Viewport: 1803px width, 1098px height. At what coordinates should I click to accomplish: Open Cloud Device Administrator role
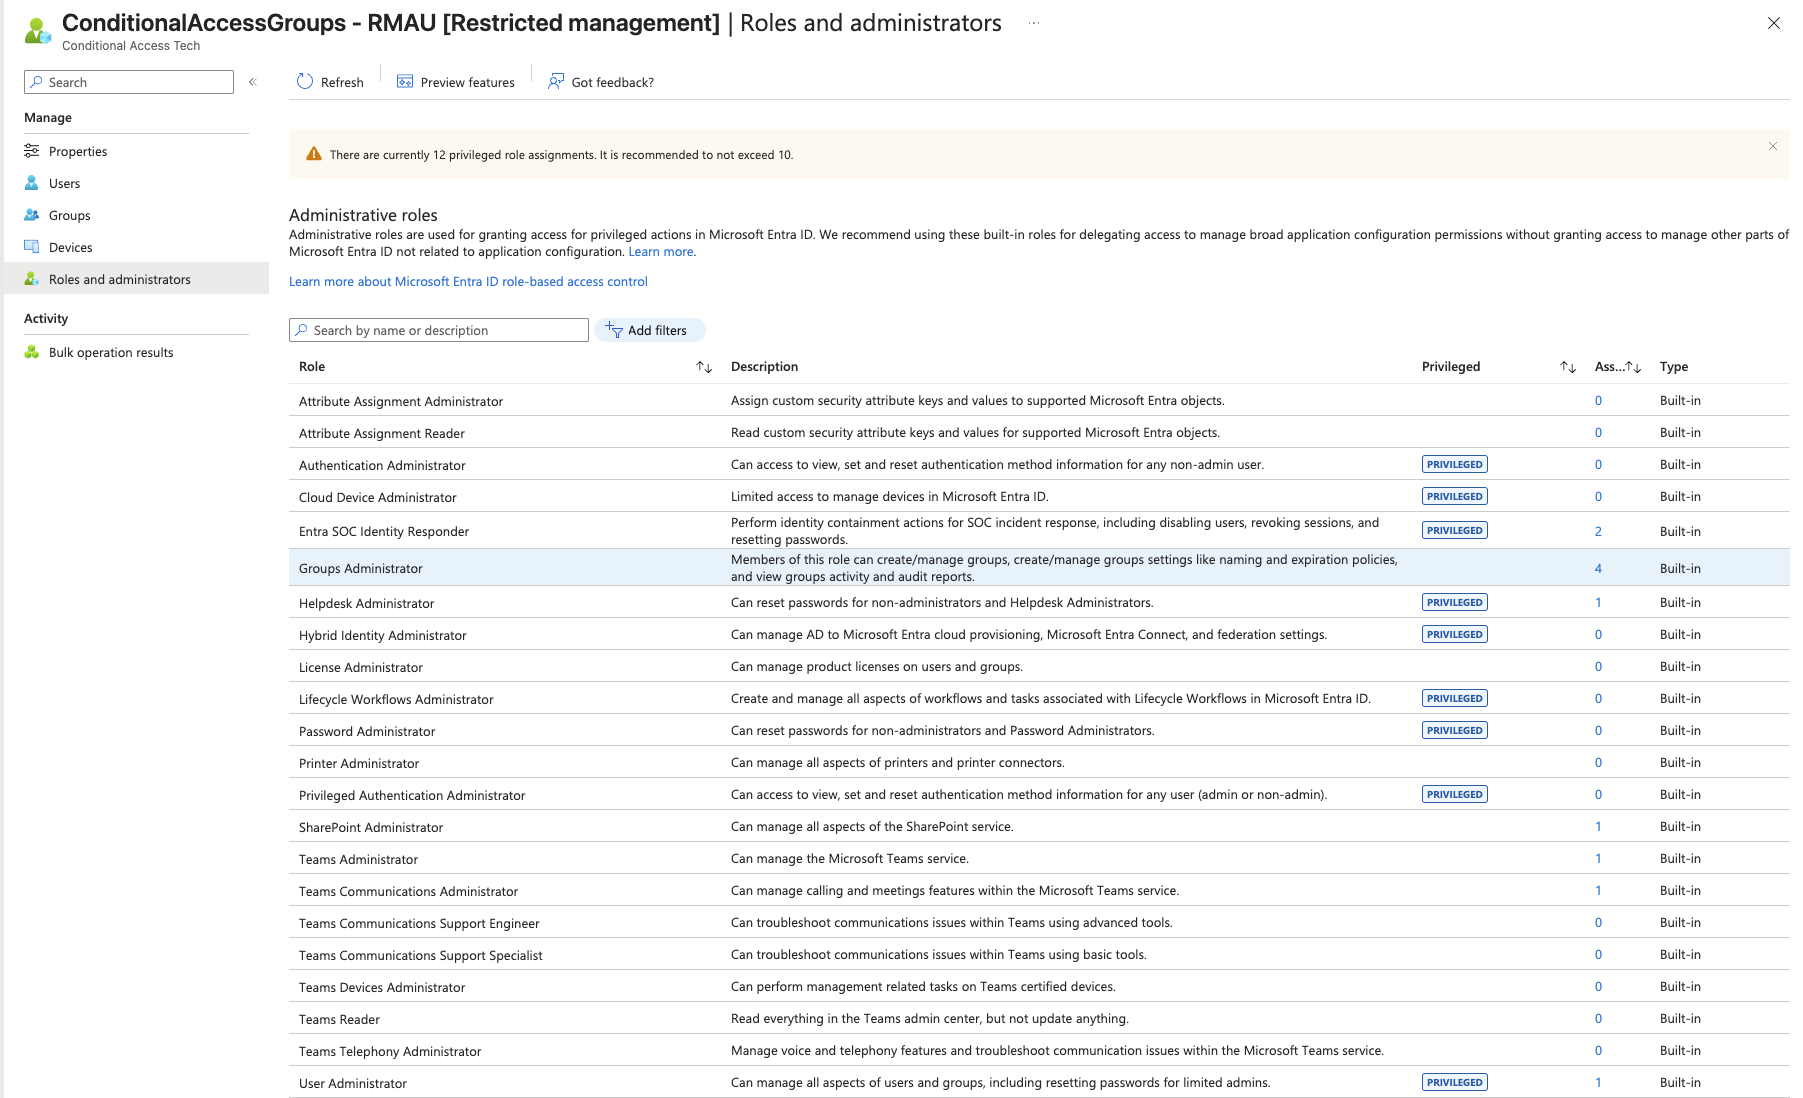377,497
